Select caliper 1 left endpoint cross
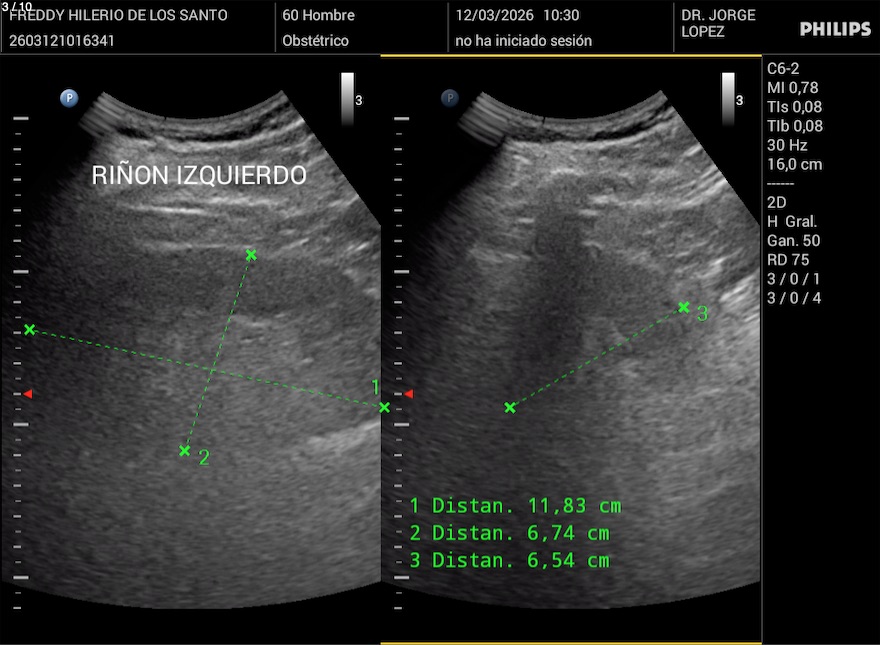 click(30, 329)
